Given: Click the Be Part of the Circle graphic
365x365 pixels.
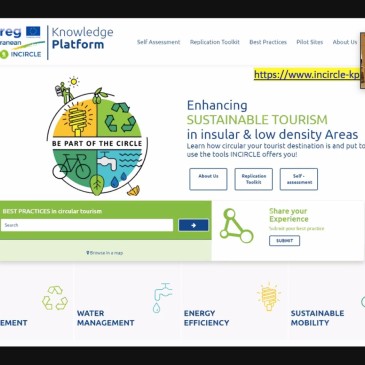Looking at the screenshot, I should tap(97, 137).
